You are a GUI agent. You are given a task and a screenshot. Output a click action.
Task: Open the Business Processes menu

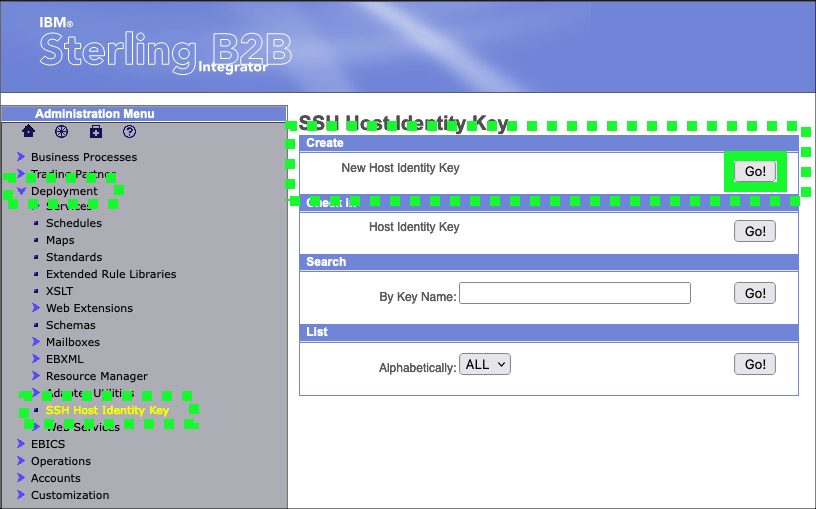tap(84, 157)
